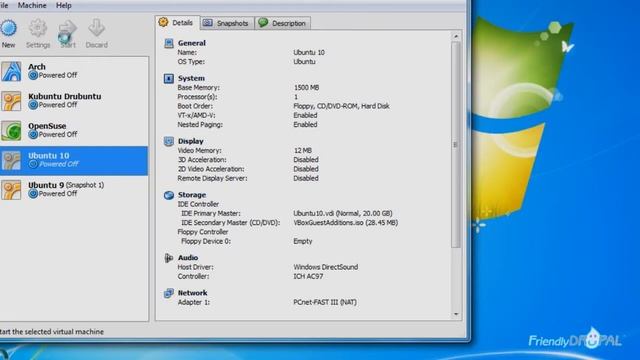The image size is (640, 360).
Task: Click the Audio section speaker icon
Action: coord(169,258)
